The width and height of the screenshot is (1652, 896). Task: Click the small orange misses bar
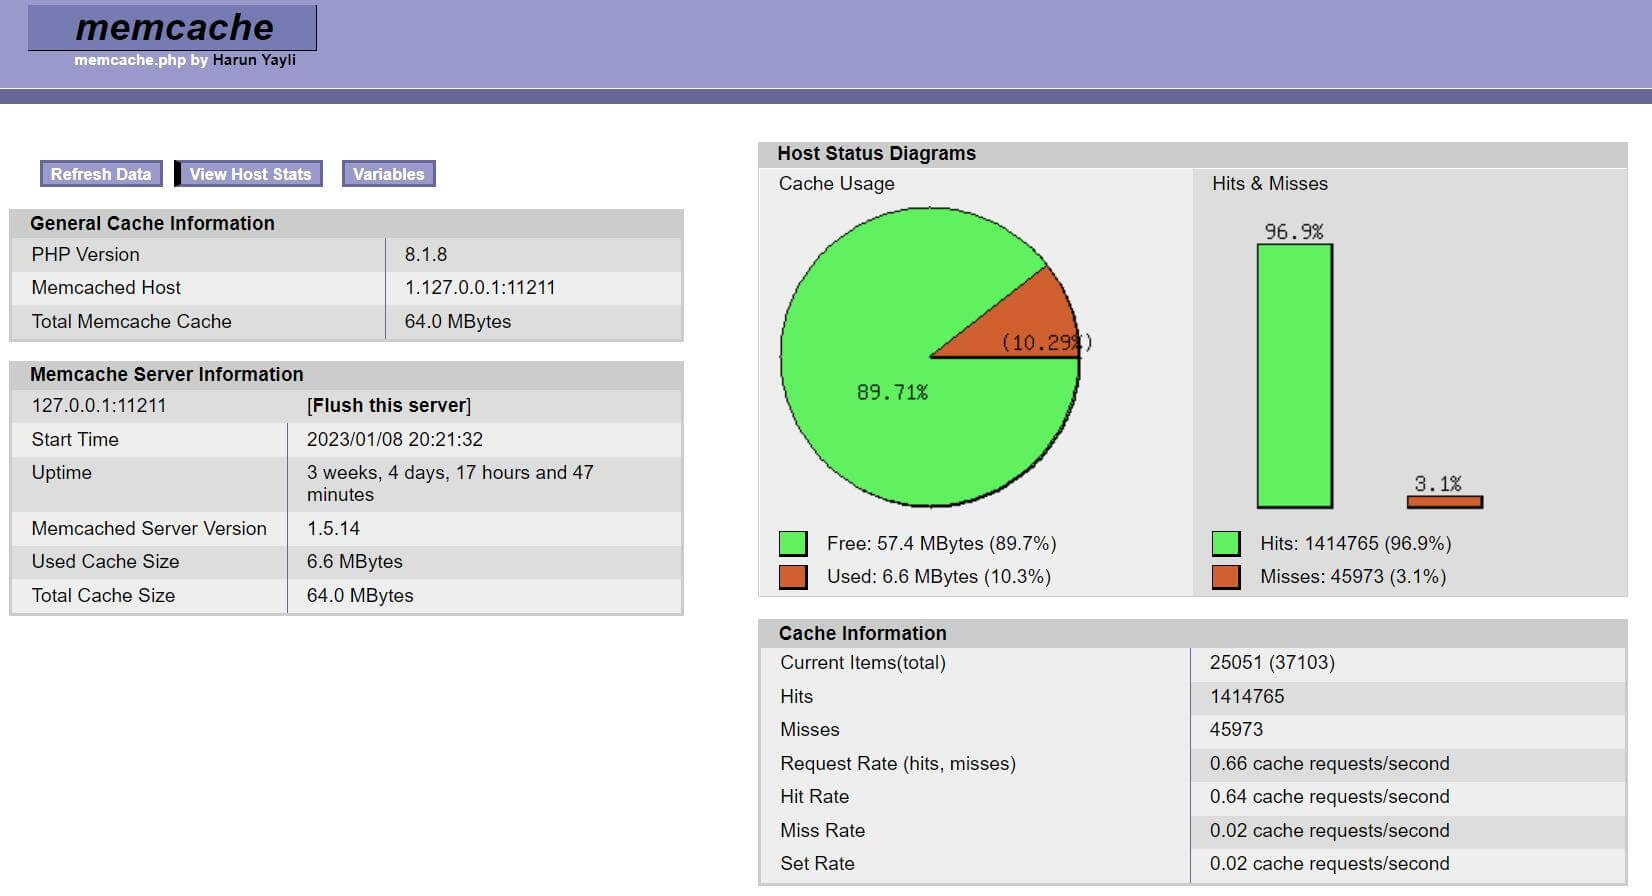coord(1444,502)
